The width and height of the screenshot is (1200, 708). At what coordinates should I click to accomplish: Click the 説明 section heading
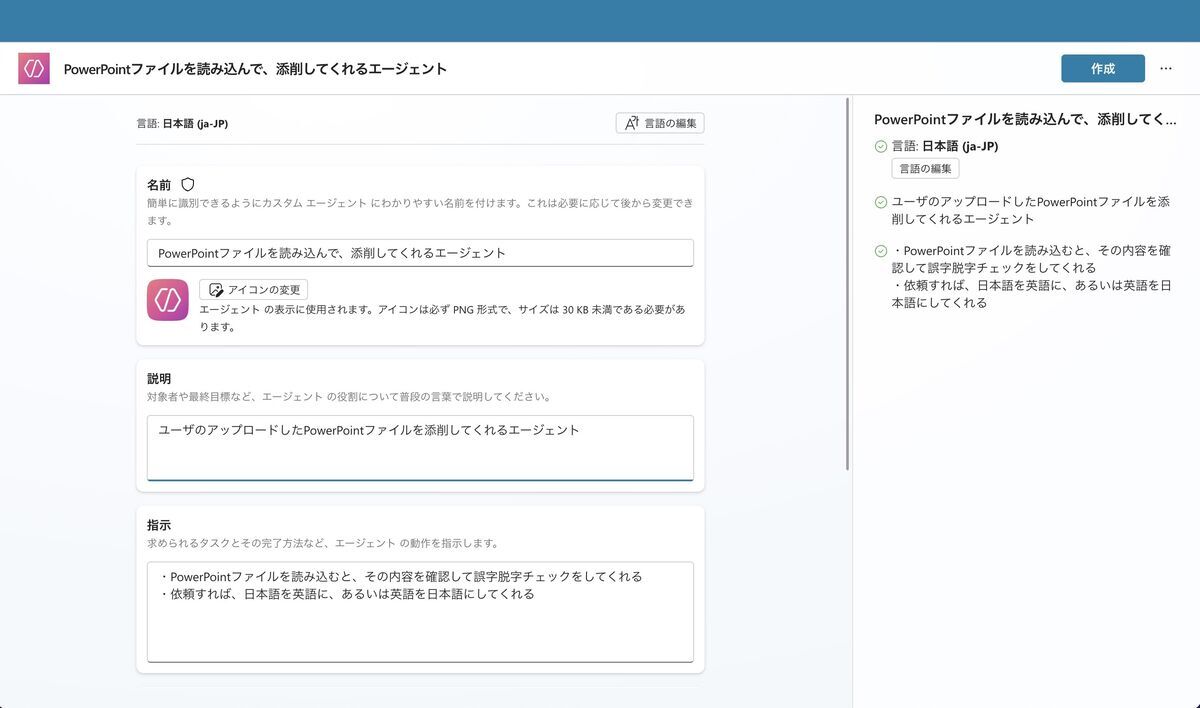click(159, 379)
